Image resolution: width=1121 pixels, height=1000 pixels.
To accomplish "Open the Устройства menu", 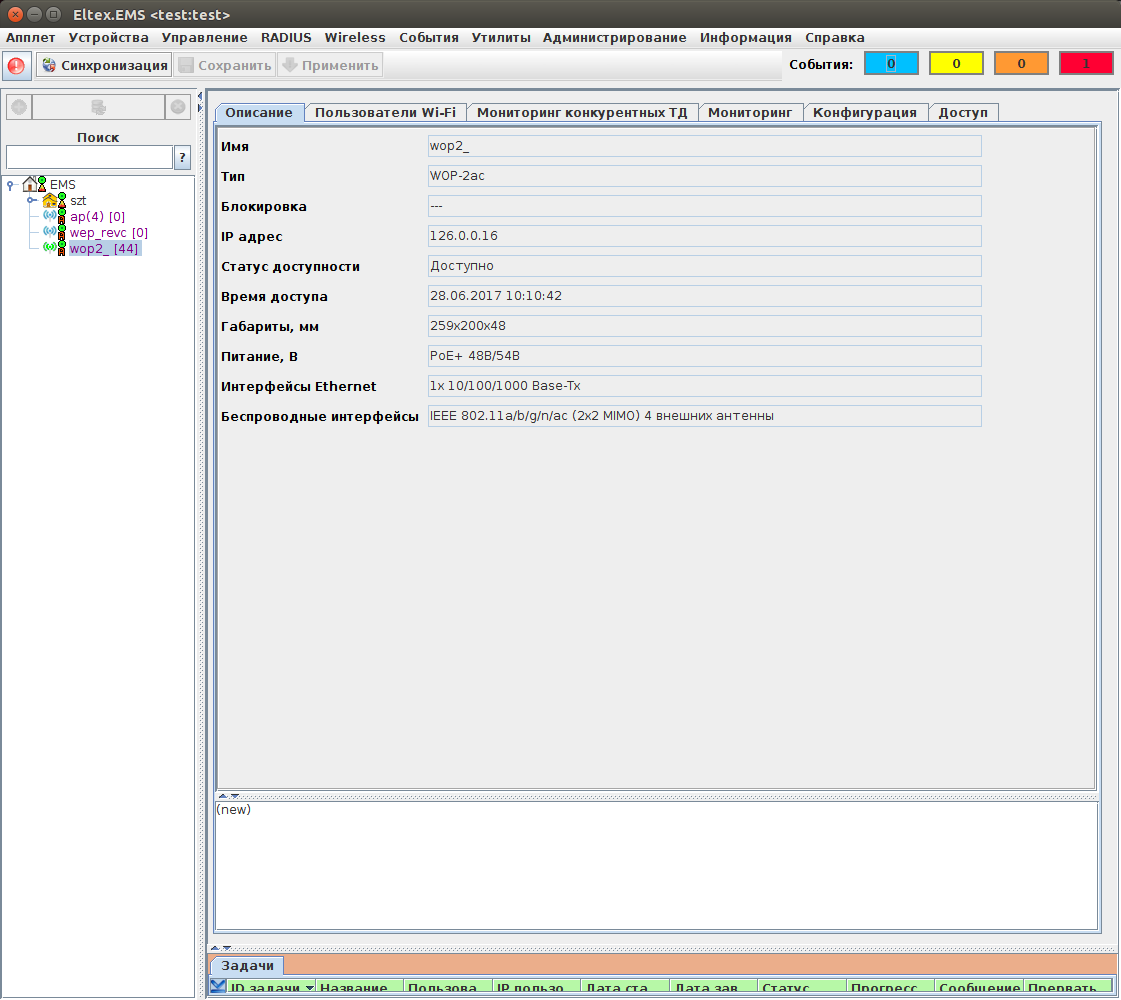I will coord(109,37).
